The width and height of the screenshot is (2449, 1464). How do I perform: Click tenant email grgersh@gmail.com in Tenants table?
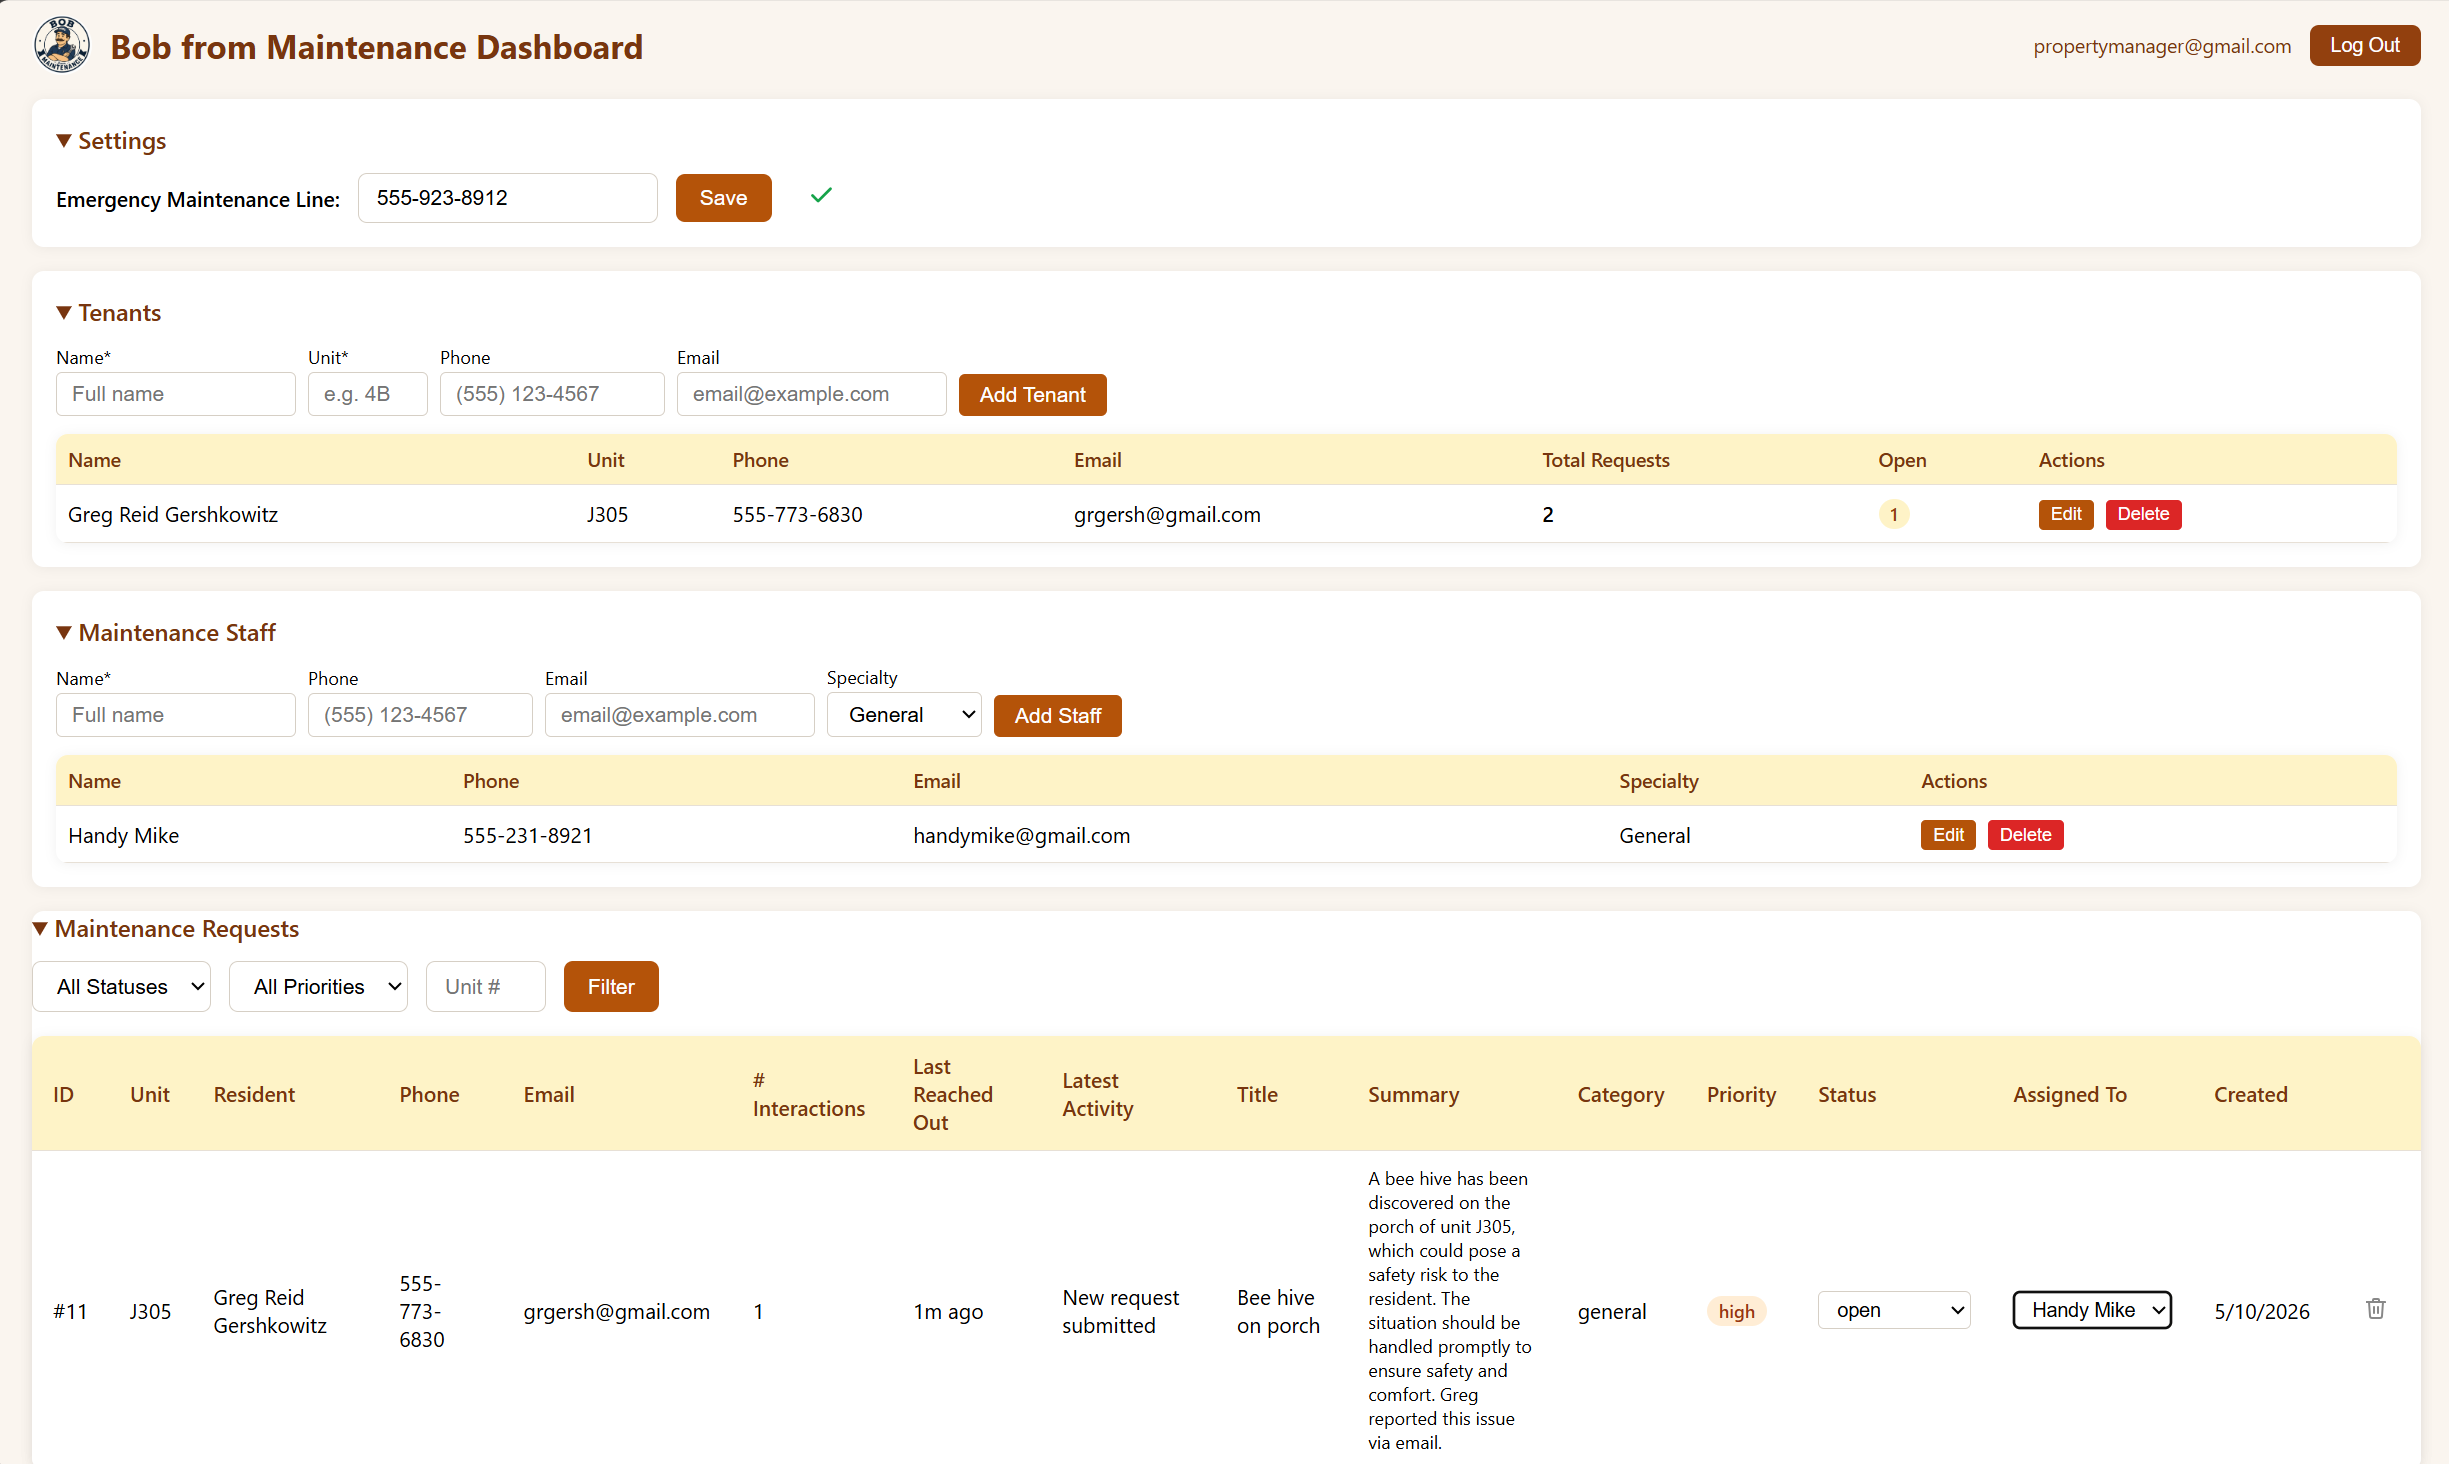(1167, 514)
